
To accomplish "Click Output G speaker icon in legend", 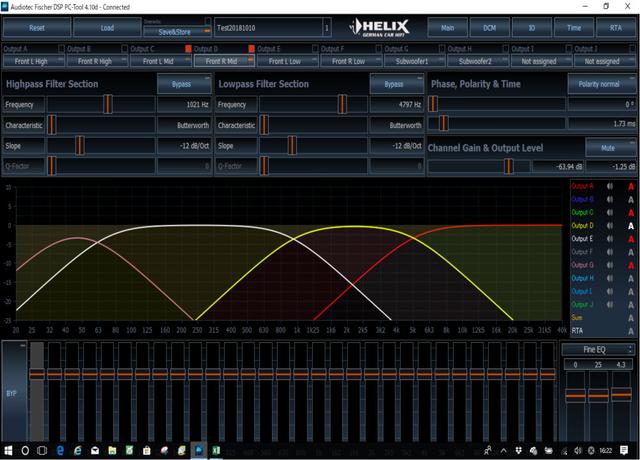I will tap(610, 265).
